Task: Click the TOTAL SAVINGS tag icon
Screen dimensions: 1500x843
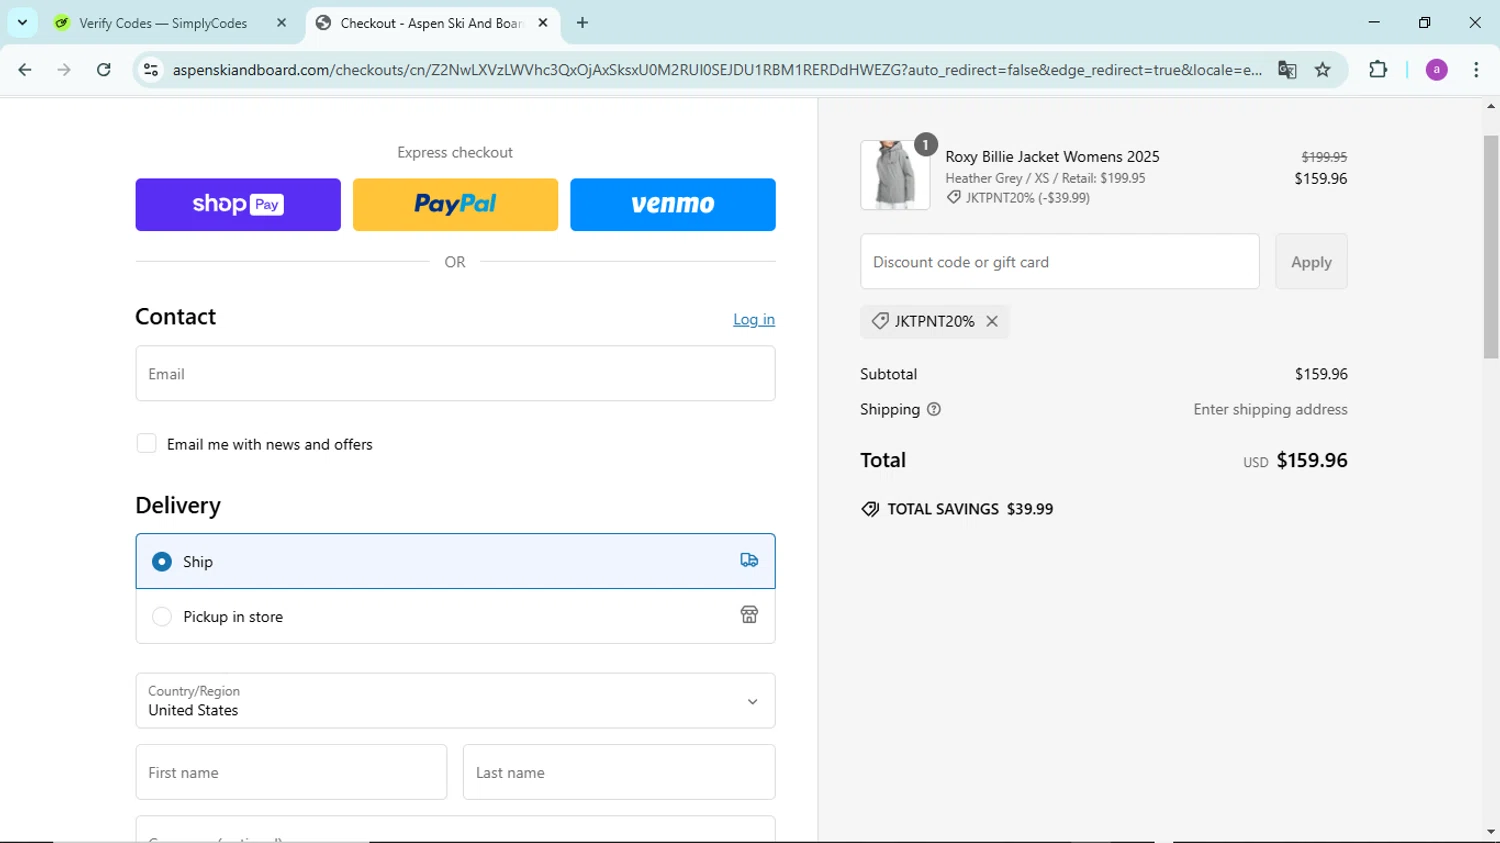Action: coord(870,509)
